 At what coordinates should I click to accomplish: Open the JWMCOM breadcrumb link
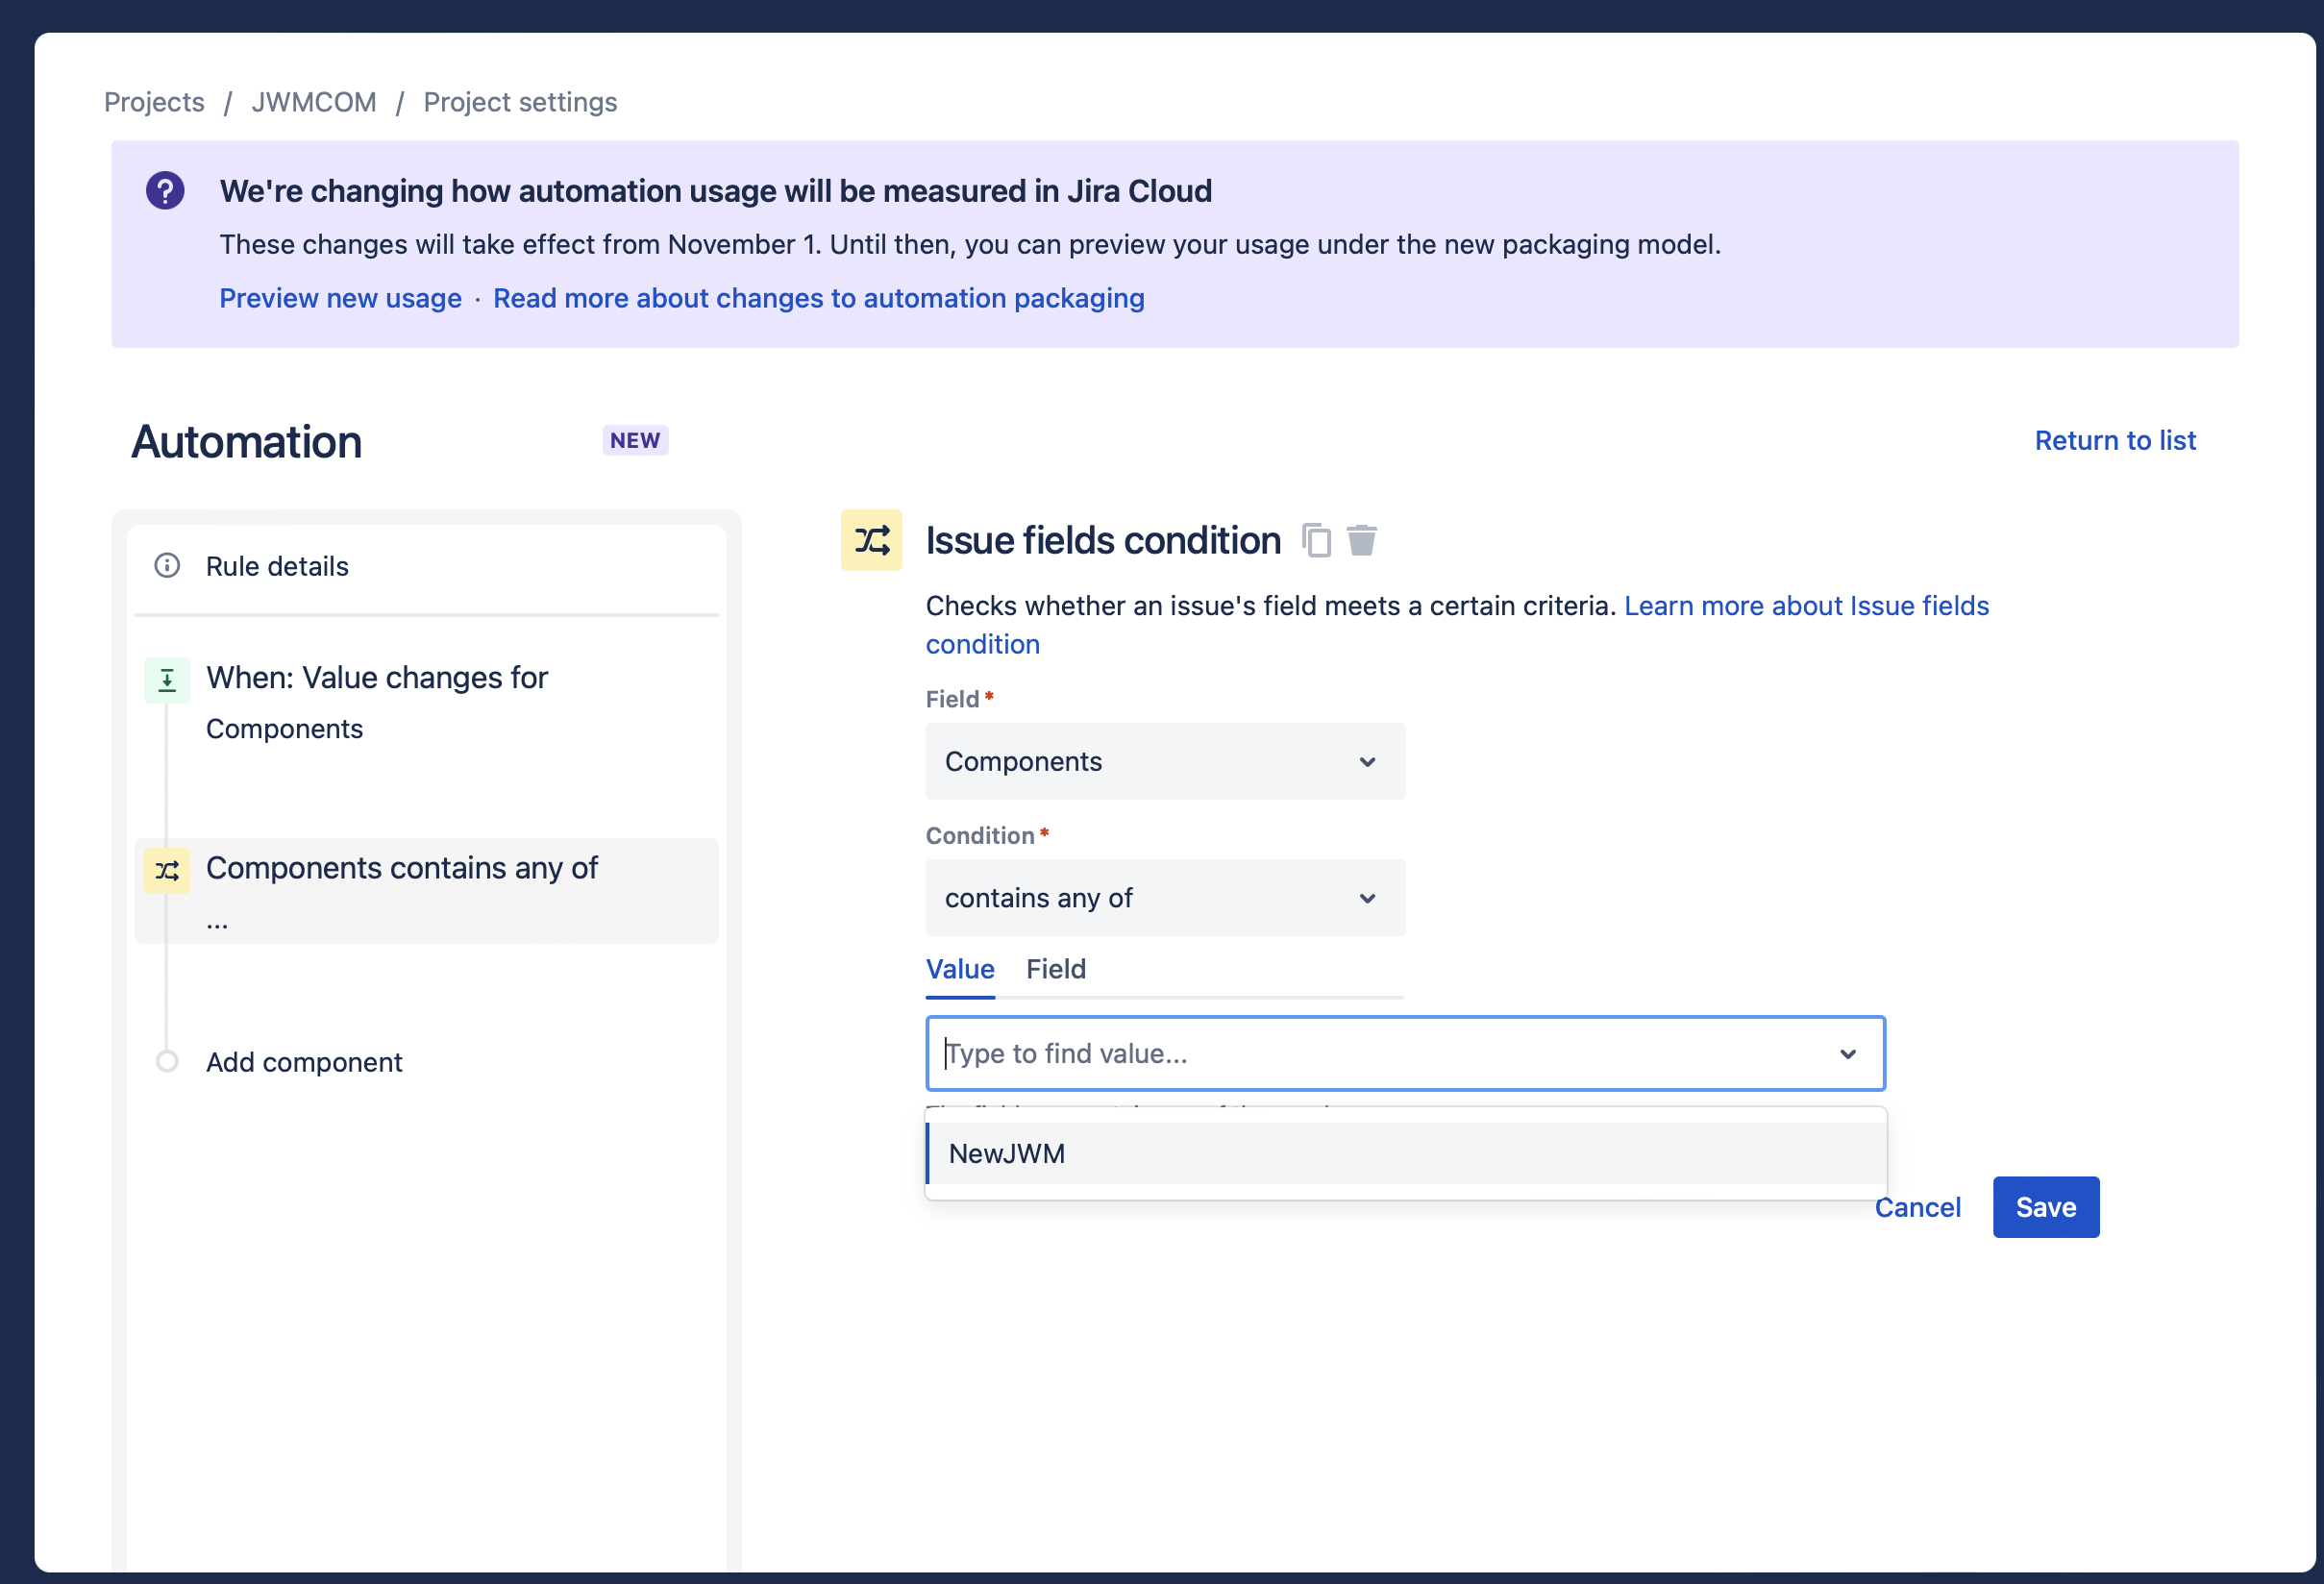314,102
